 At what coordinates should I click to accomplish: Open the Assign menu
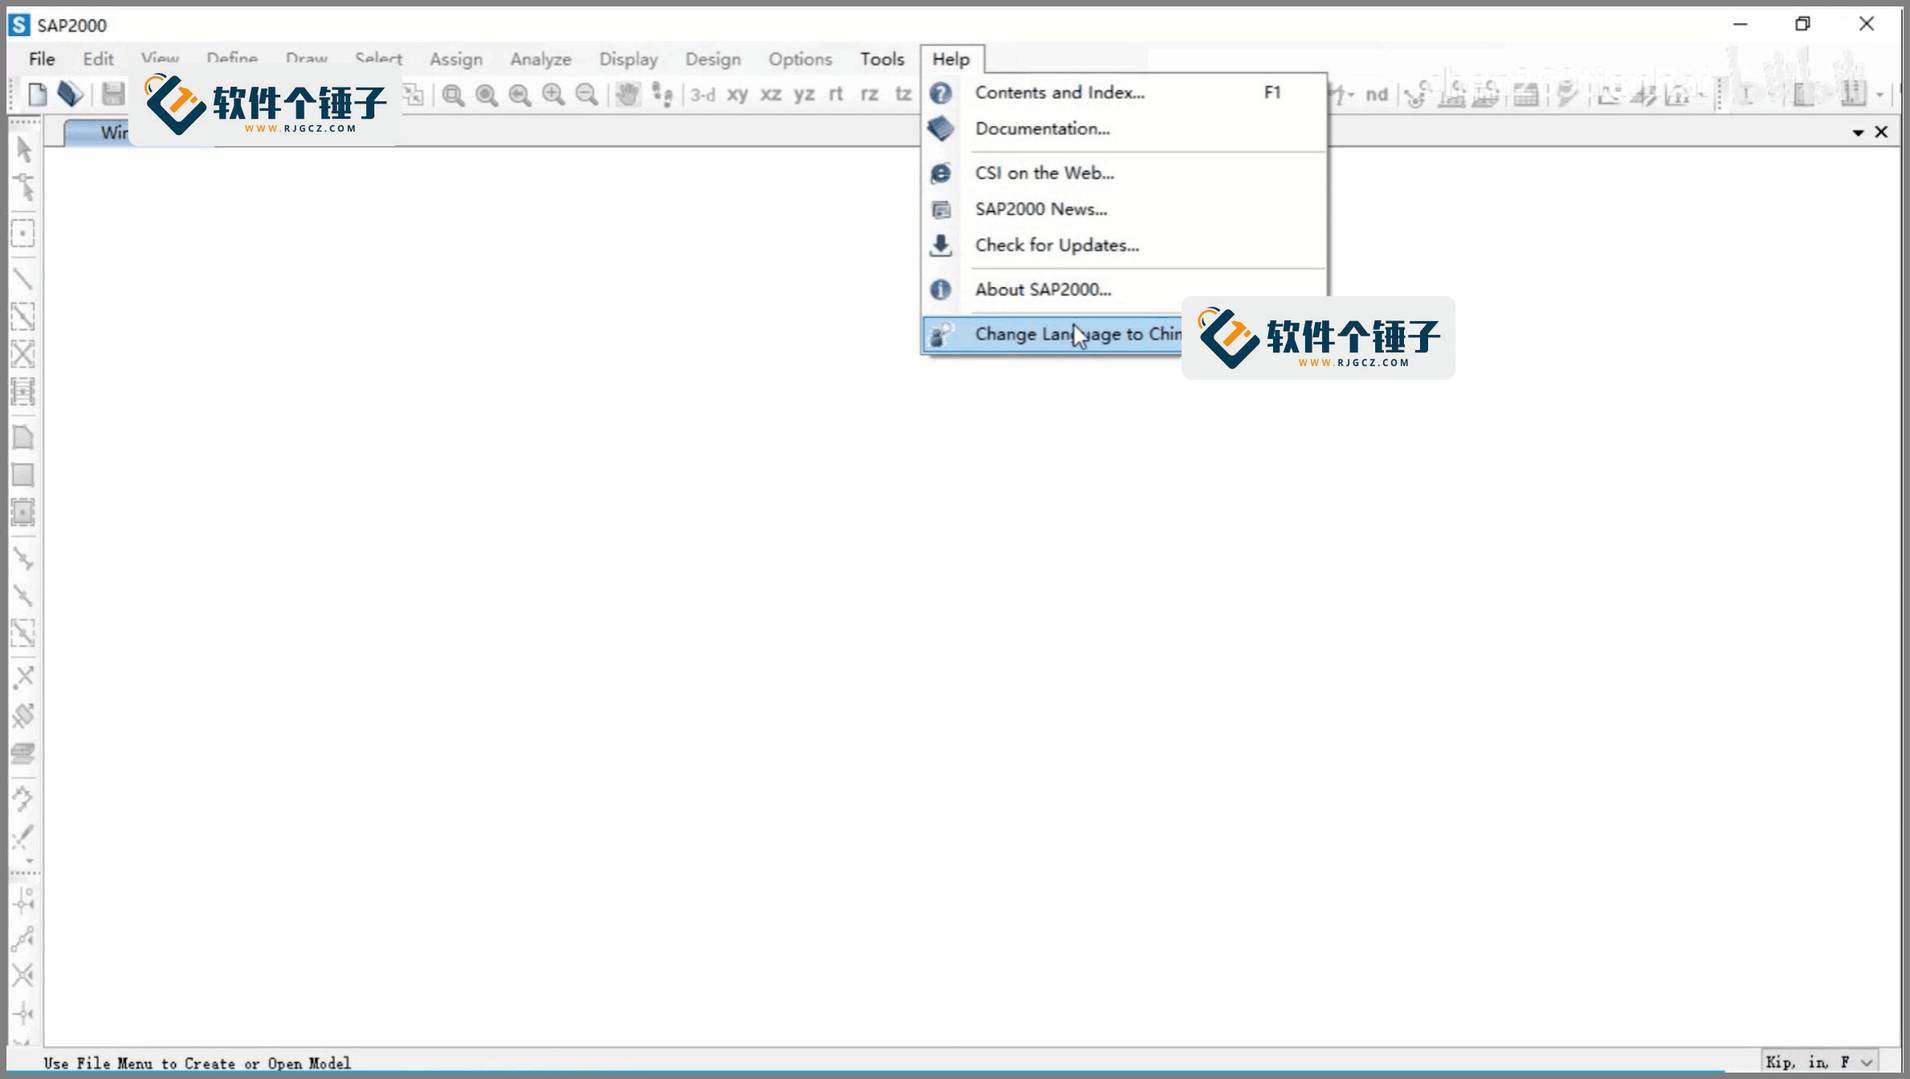point(456,59)
